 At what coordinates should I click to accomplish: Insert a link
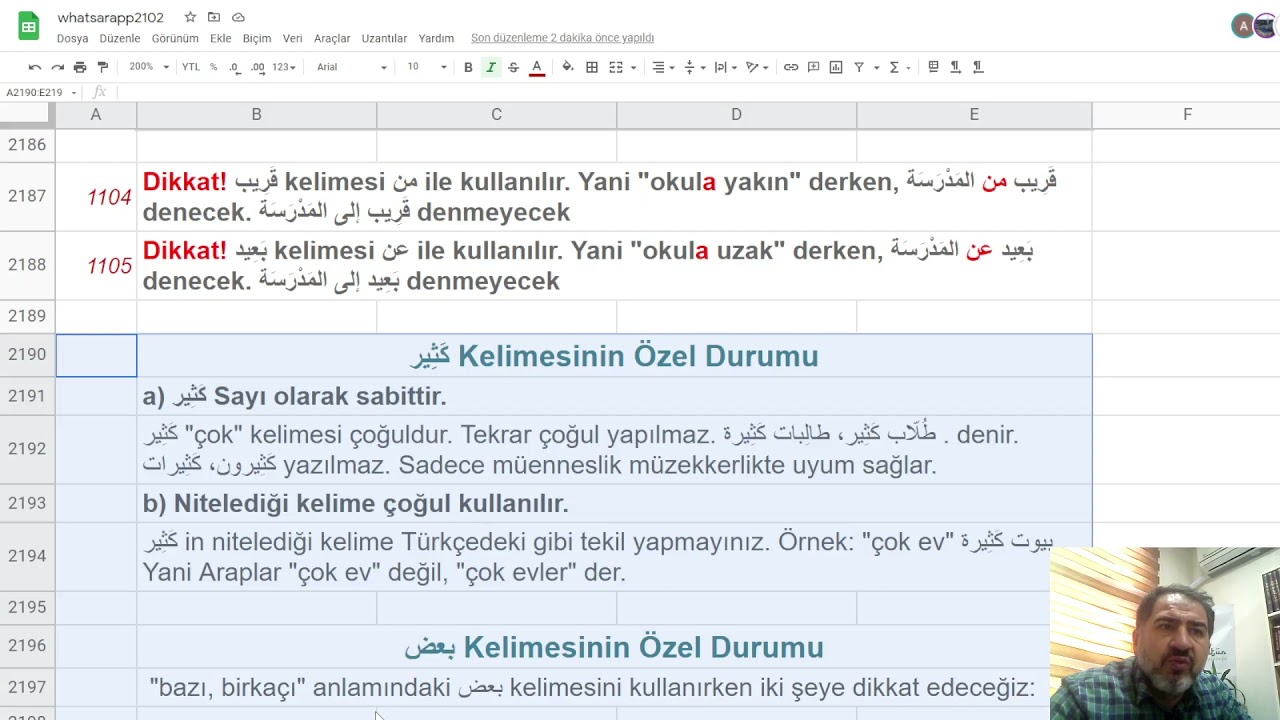791,67
